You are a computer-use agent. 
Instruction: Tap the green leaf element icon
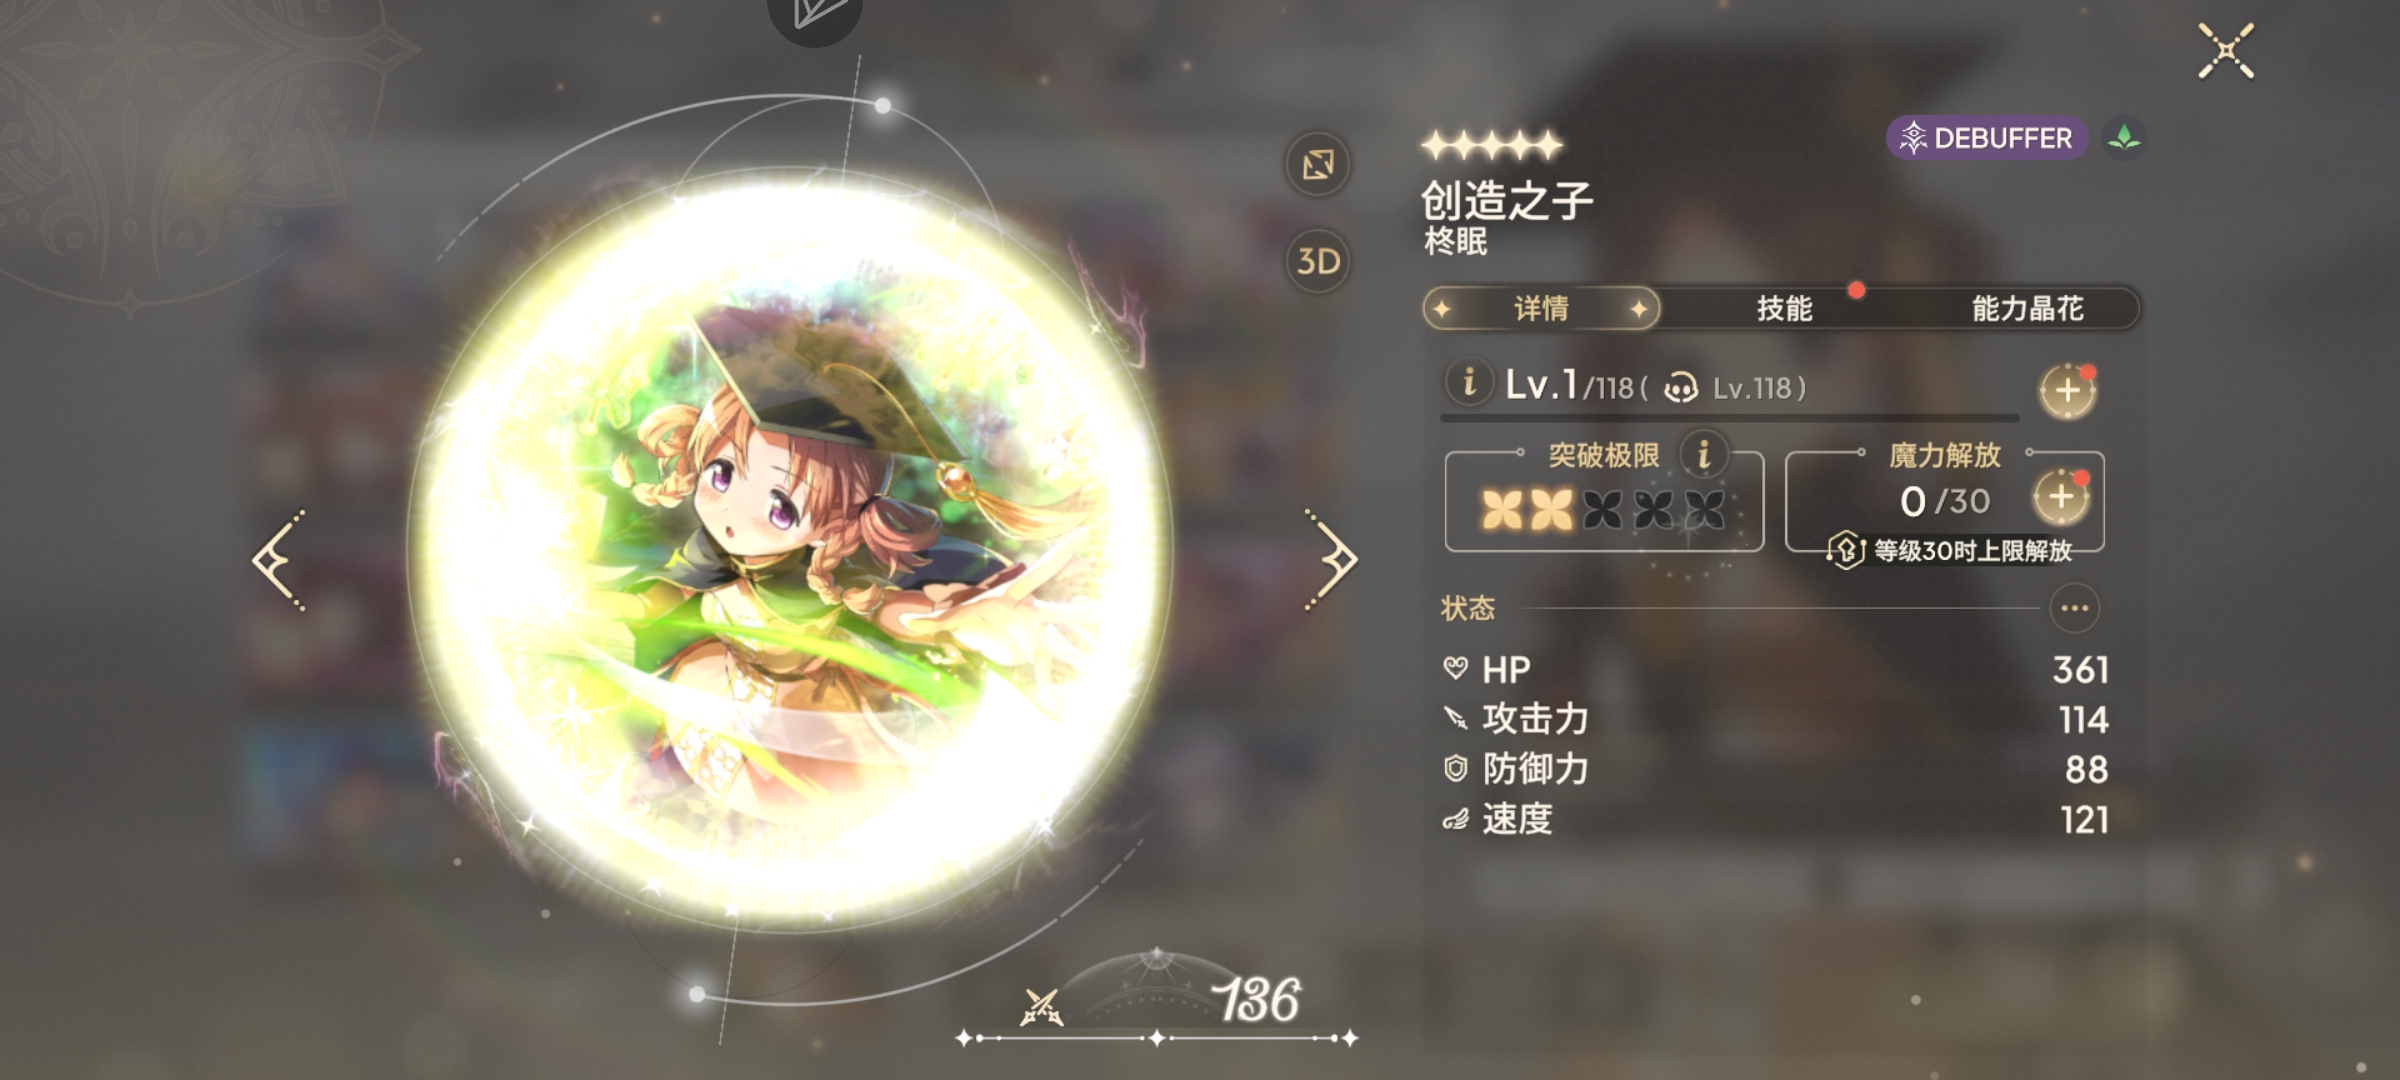[2124, 138]
